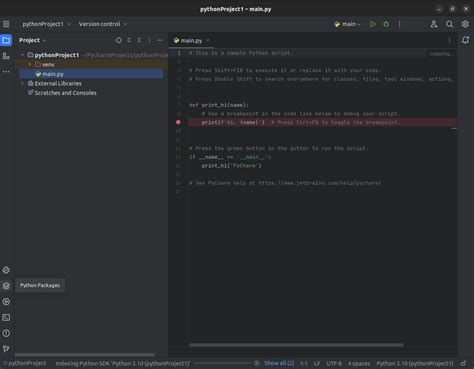Collapse the pythonProject1 root folder
This screenshot has width=474, height=369.
tap(22, 55)
